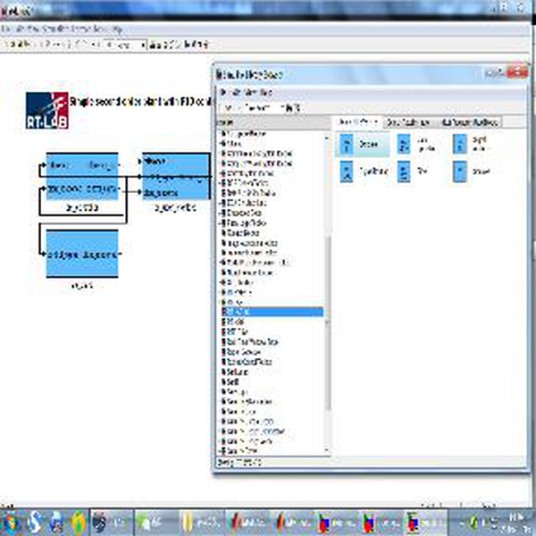Open the Windows Start orb in the taskbar
The width and height of the screenshot is (536, 536).
click(11, 523)
